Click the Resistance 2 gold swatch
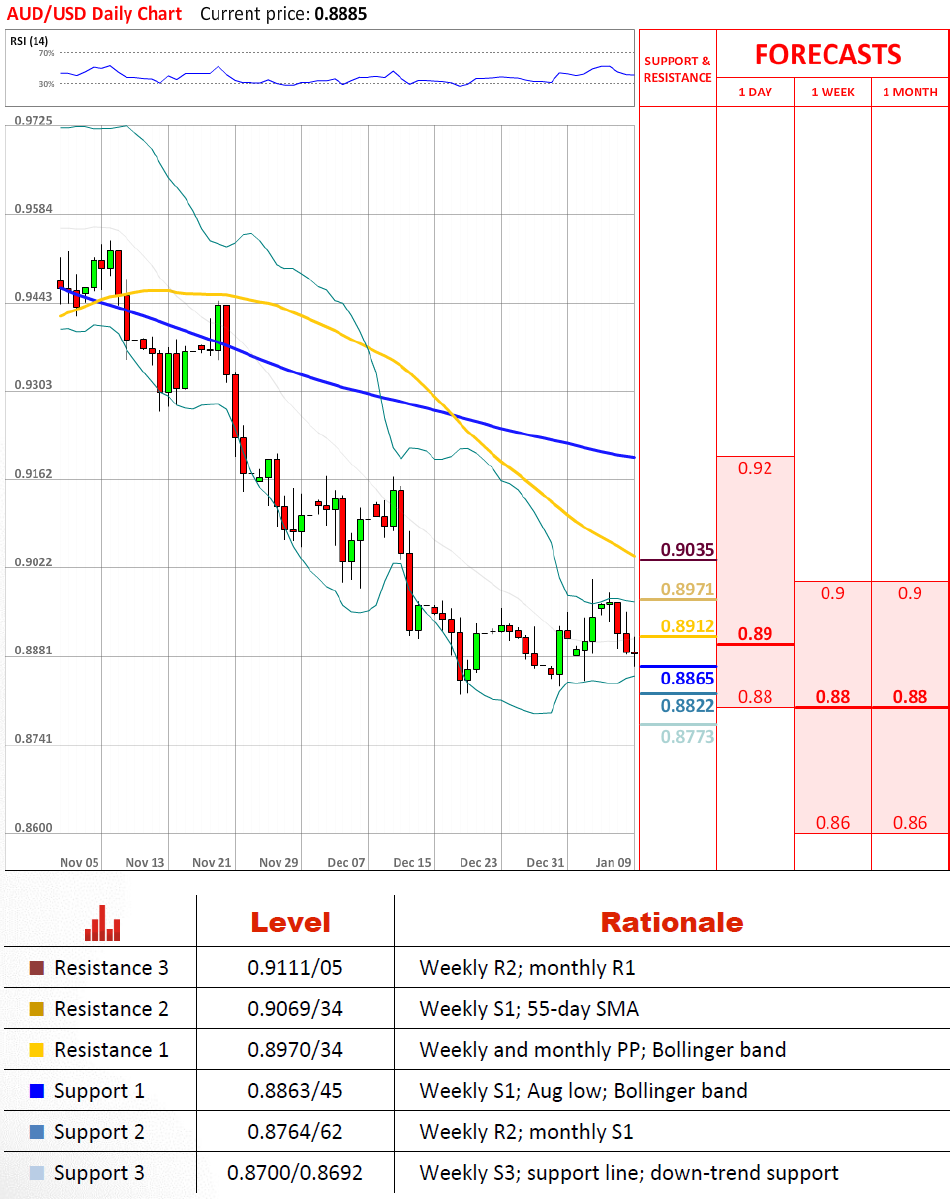Image resolution: width=952 pixels, height=1199 pixels. [37, 1009]
